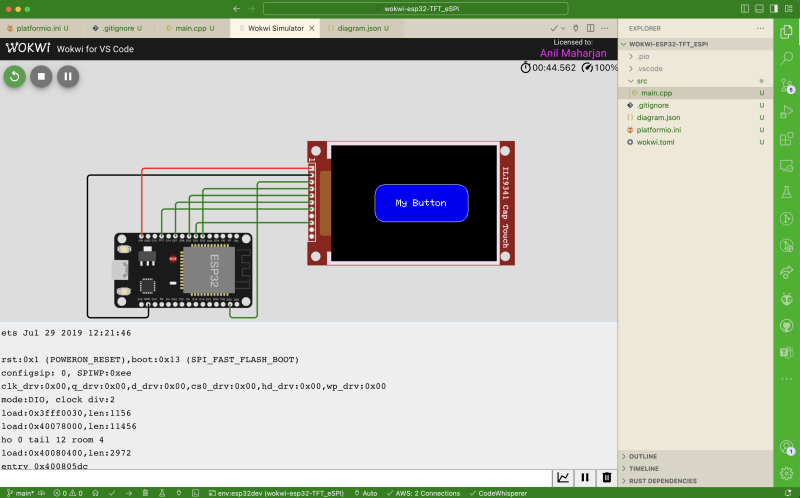
Task: Pause serial monitor output
Action: [x=585, y=478]
